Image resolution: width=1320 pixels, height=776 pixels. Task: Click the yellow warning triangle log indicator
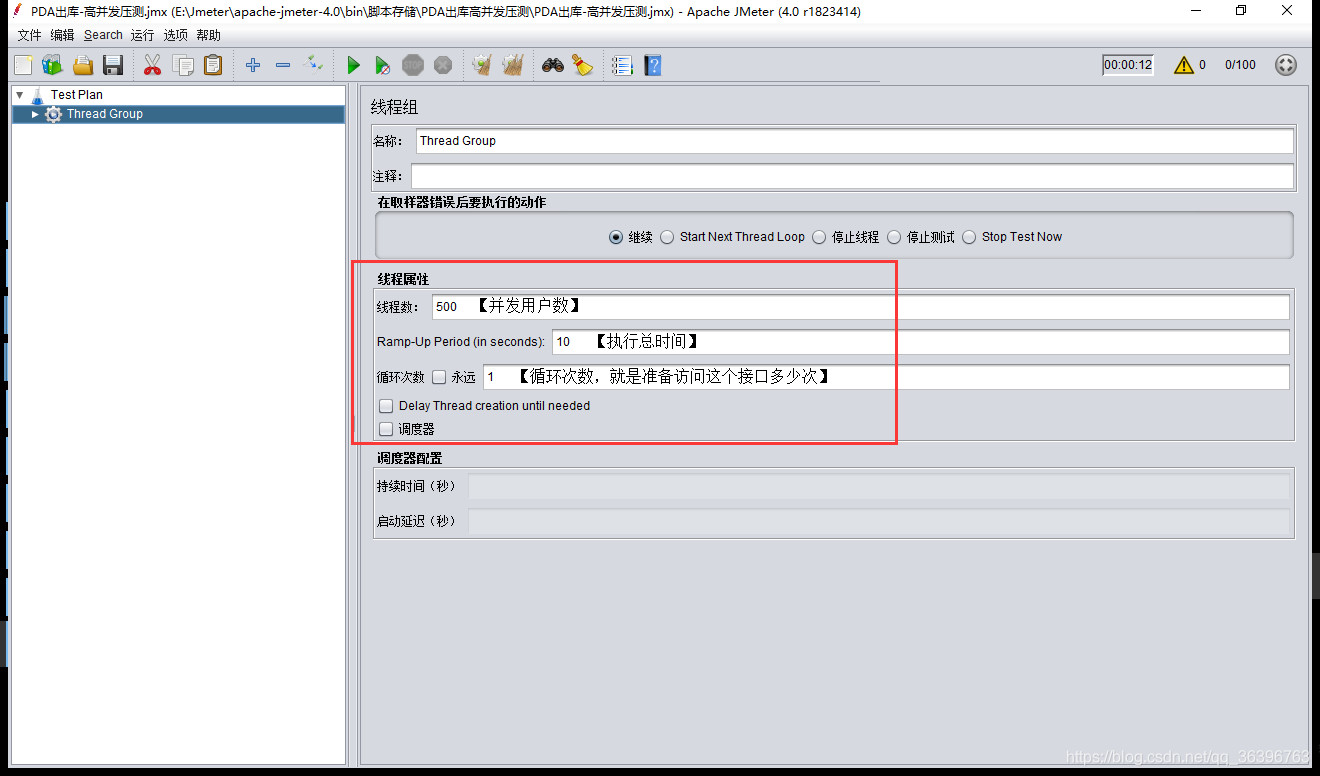pos(1184,65)
